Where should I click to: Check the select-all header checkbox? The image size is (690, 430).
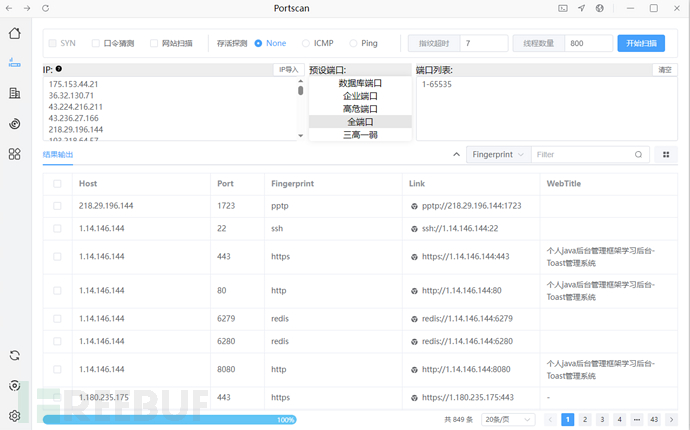(57, 184)
